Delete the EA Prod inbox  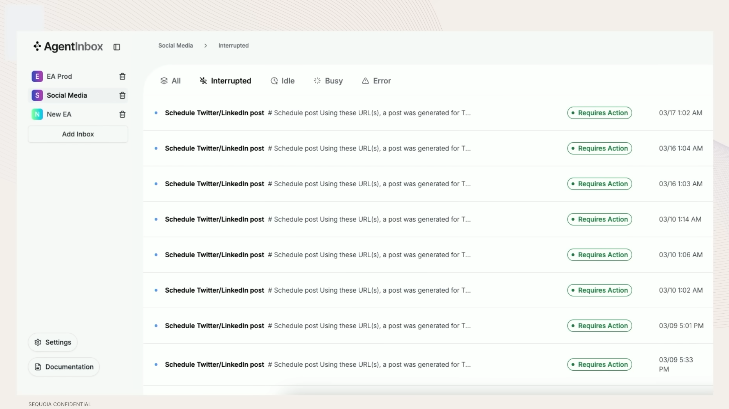point(122,76)
